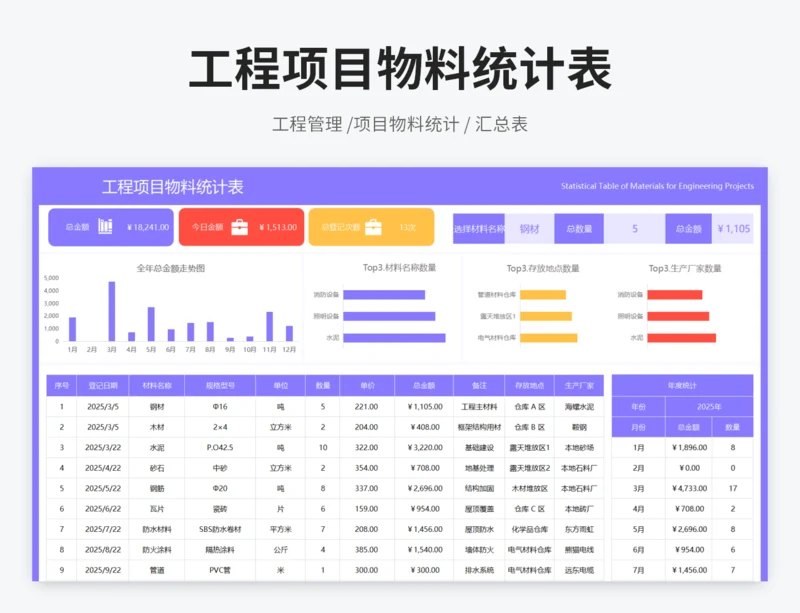The image size is (800, 613).
Task: Click the 5月 bar in the yearly trend chart
Action: [x=151, y=324]
